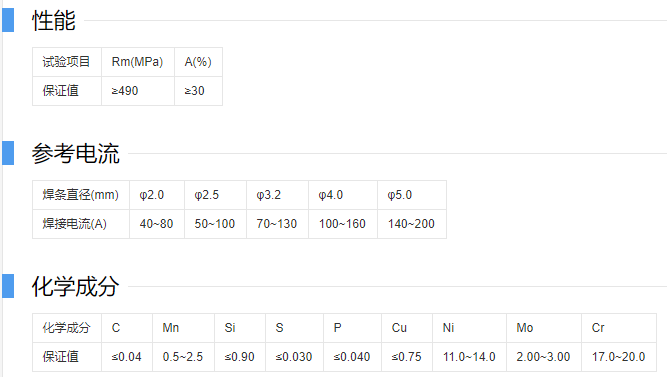Click the 140~200 current cell
Viewport: 667px width, 377px height.
pyautogui.click(x=412, y=224)
